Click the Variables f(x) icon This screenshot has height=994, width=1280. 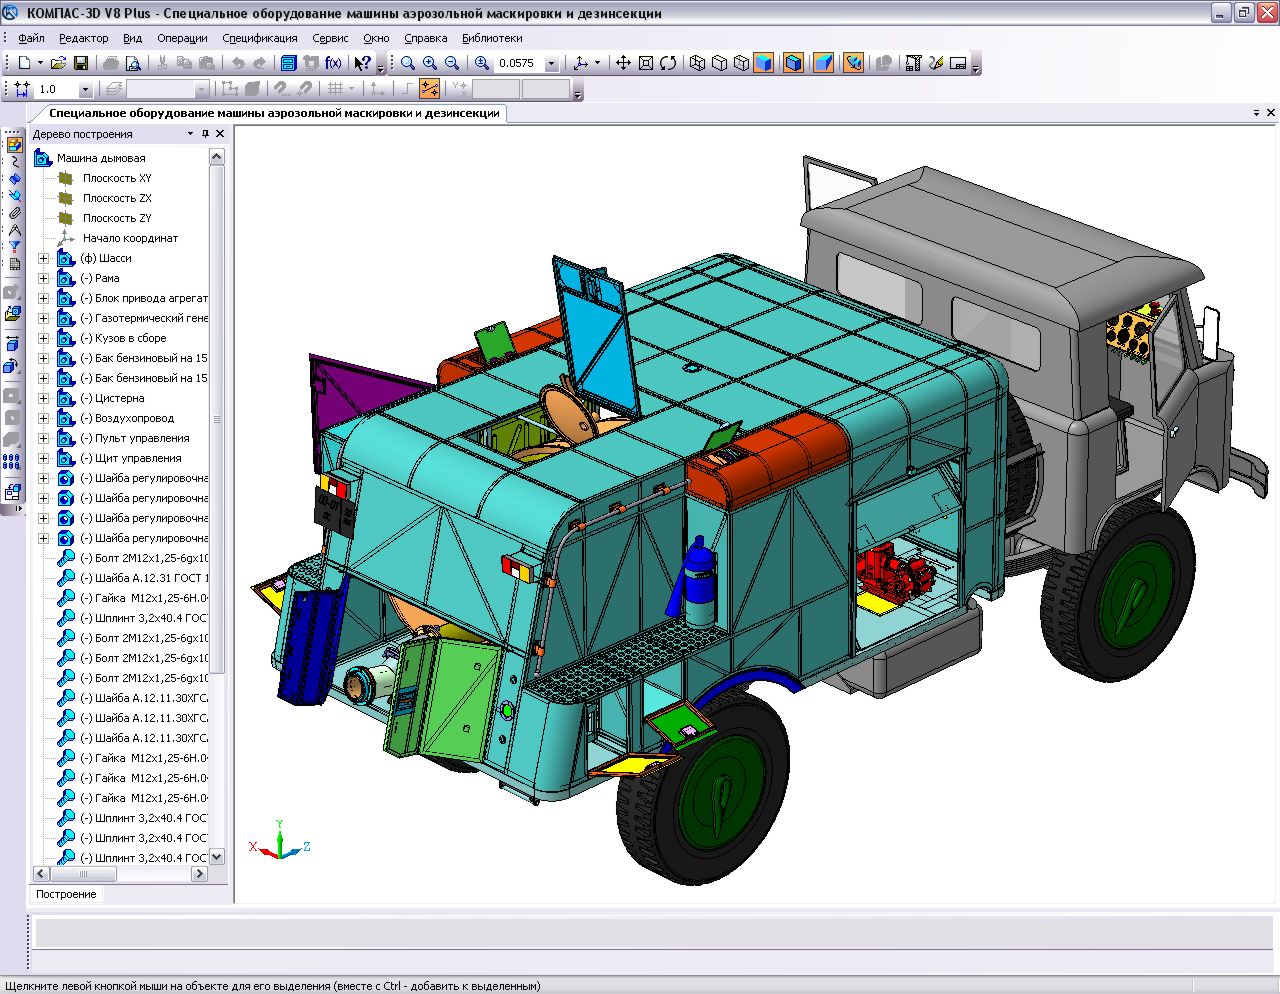click(334, 63)
